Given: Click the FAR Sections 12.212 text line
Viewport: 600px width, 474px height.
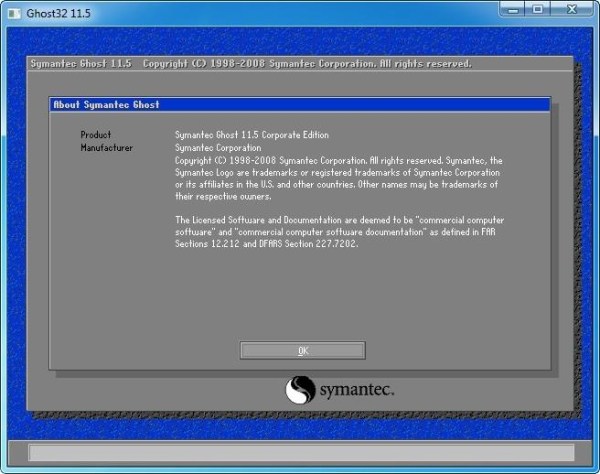Looking at the screenshot, I should [x=266, y=243].
